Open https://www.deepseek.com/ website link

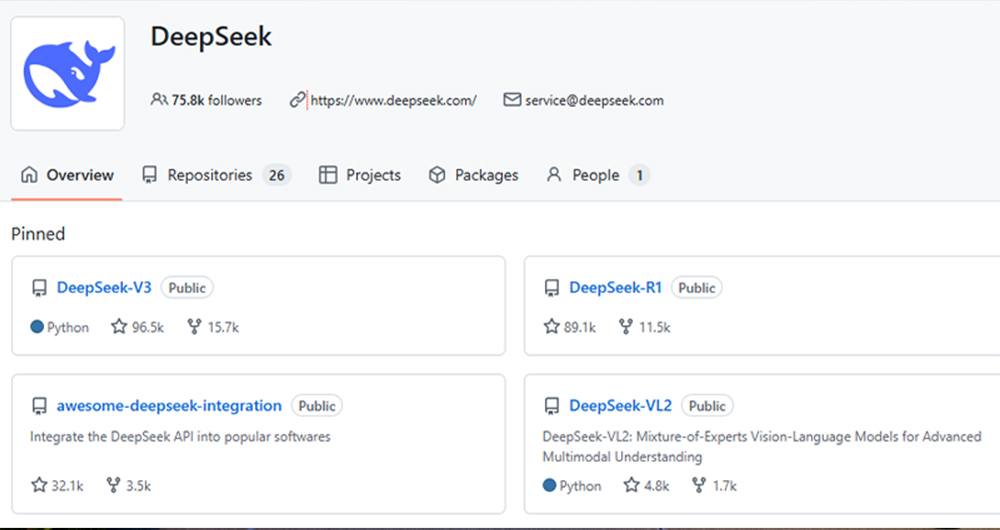coord(393,100)
